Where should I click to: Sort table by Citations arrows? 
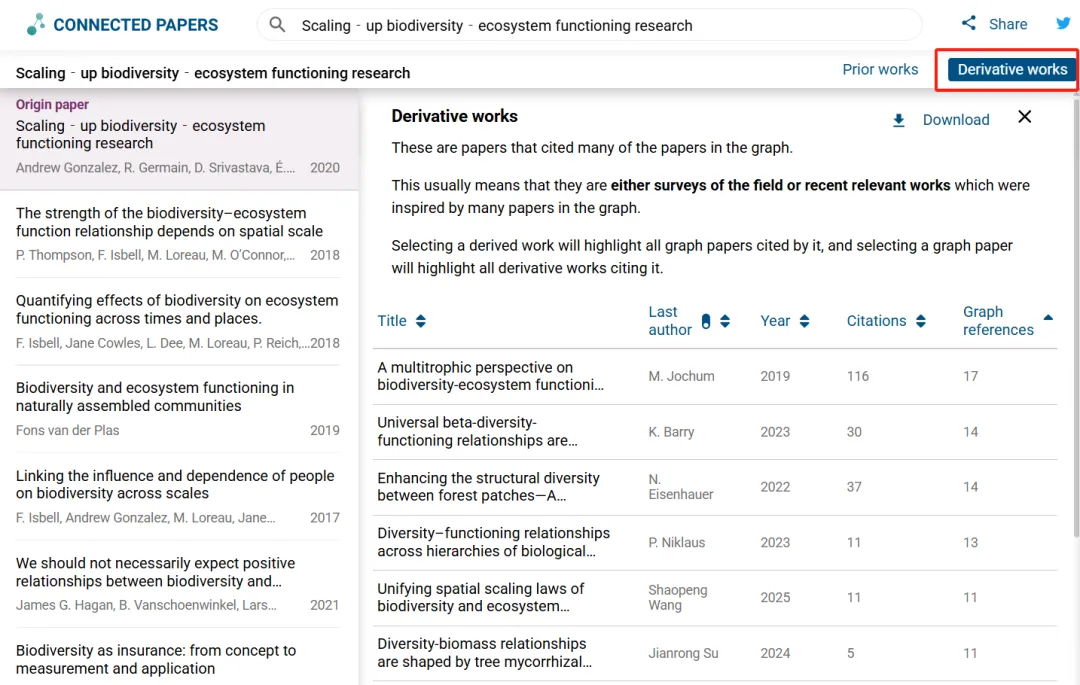pyautogui.click(x=921, y=321)
